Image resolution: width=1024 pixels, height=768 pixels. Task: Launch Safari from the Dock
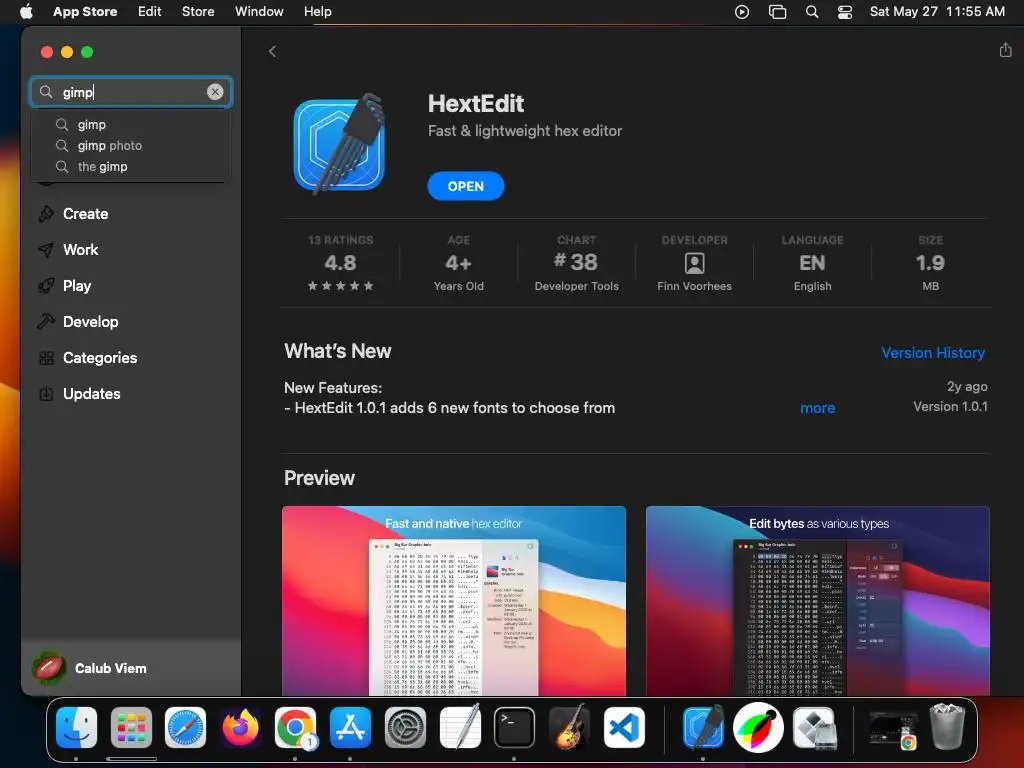[x=185, y=727]
